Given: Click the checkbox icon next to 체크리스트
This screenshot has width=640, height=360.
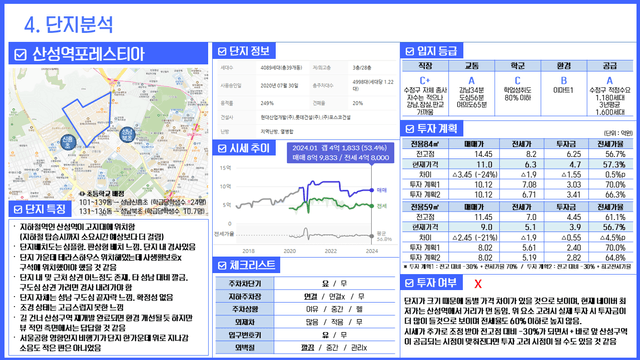Looking at the screenshot, I should tap(222, 266).
